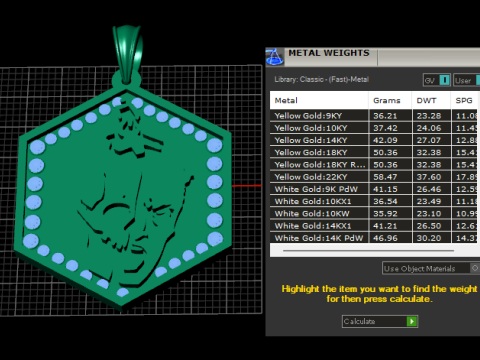Select the Metal Weights tab title
Viewport: 480px width, 360px height.
tap(329, 53)
